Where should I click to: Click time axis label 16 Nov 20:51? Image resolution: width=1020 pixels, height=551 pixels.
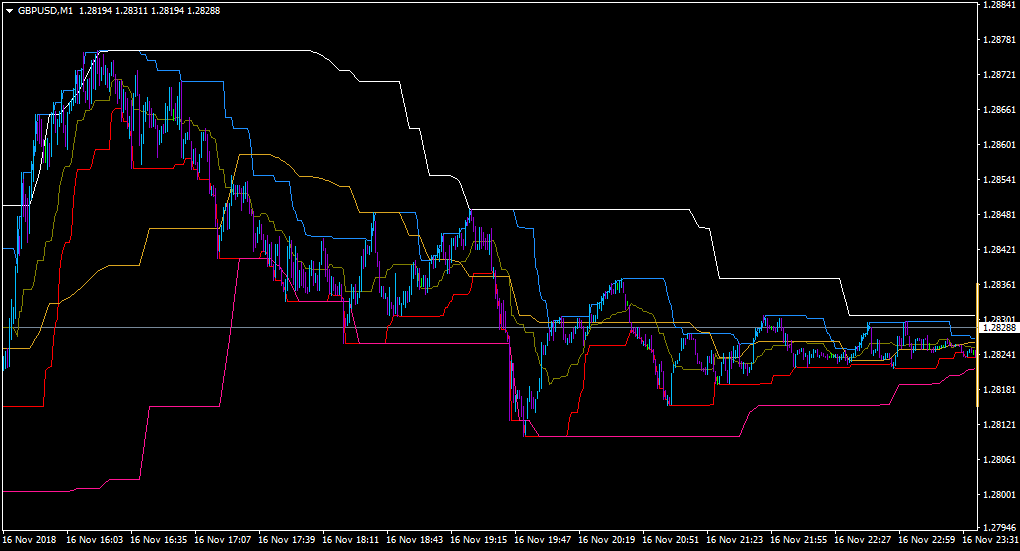click(670, 539)
